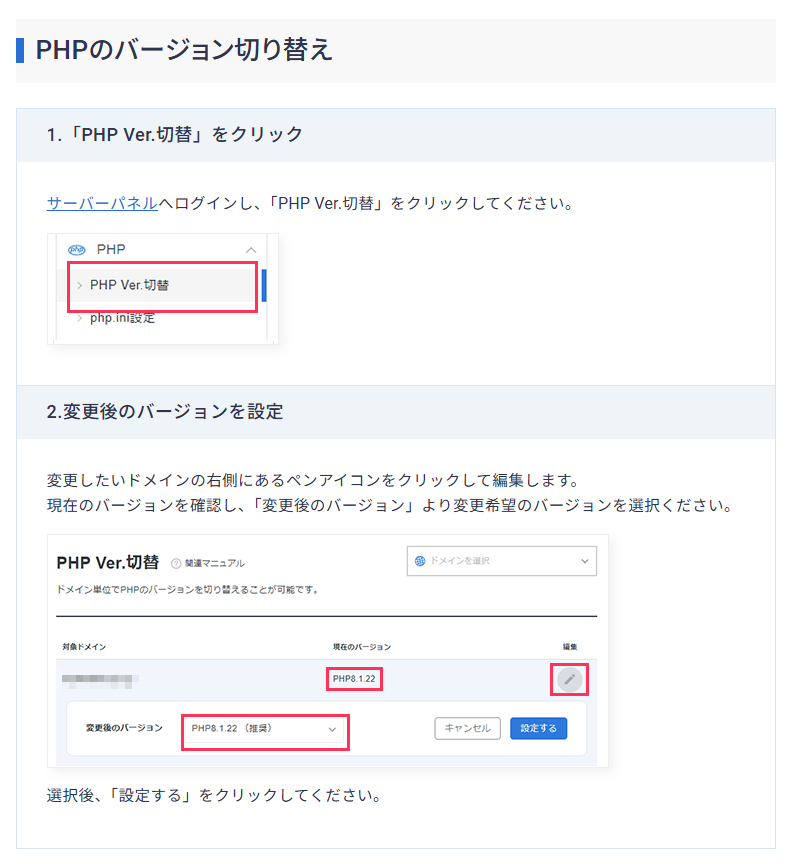The width and height of the screenshot is (796, 864).
Task: Open the 変更後のバージョン PHP8.1.22 dropdown
Action: click(264, 729)
